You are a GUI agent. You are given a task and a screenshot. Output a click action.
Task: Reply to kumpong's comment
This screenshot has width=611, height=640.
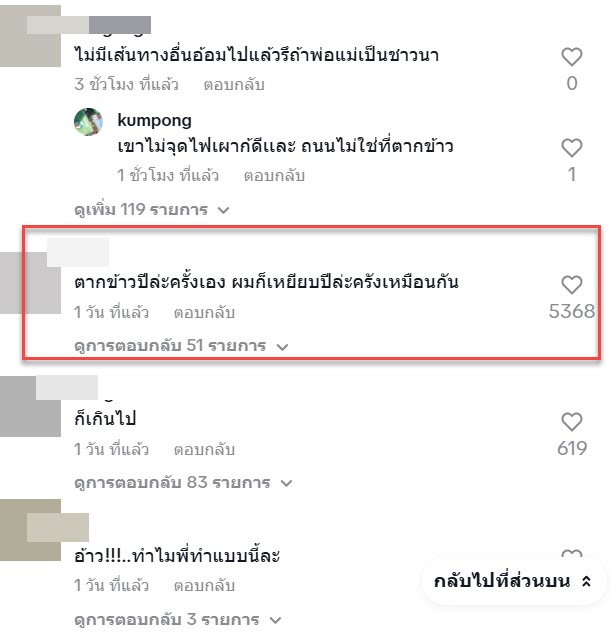point(274,176)
